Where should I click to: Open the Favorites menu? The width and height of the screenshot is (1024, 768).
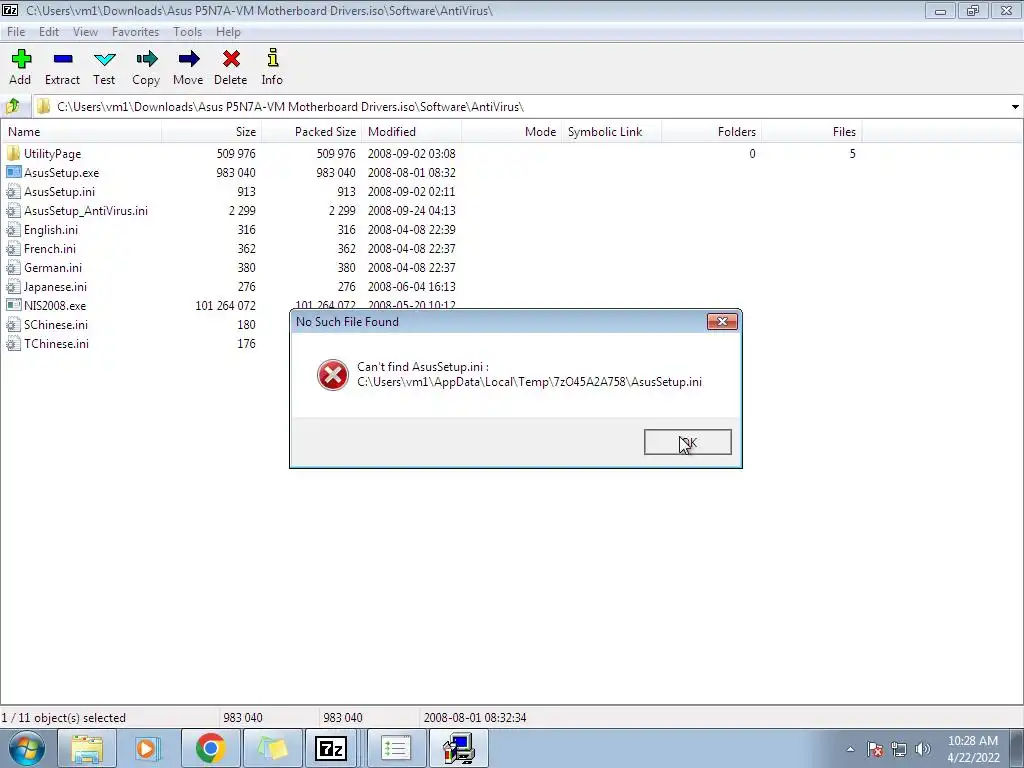pyautogui.click(x=135, y=31)
